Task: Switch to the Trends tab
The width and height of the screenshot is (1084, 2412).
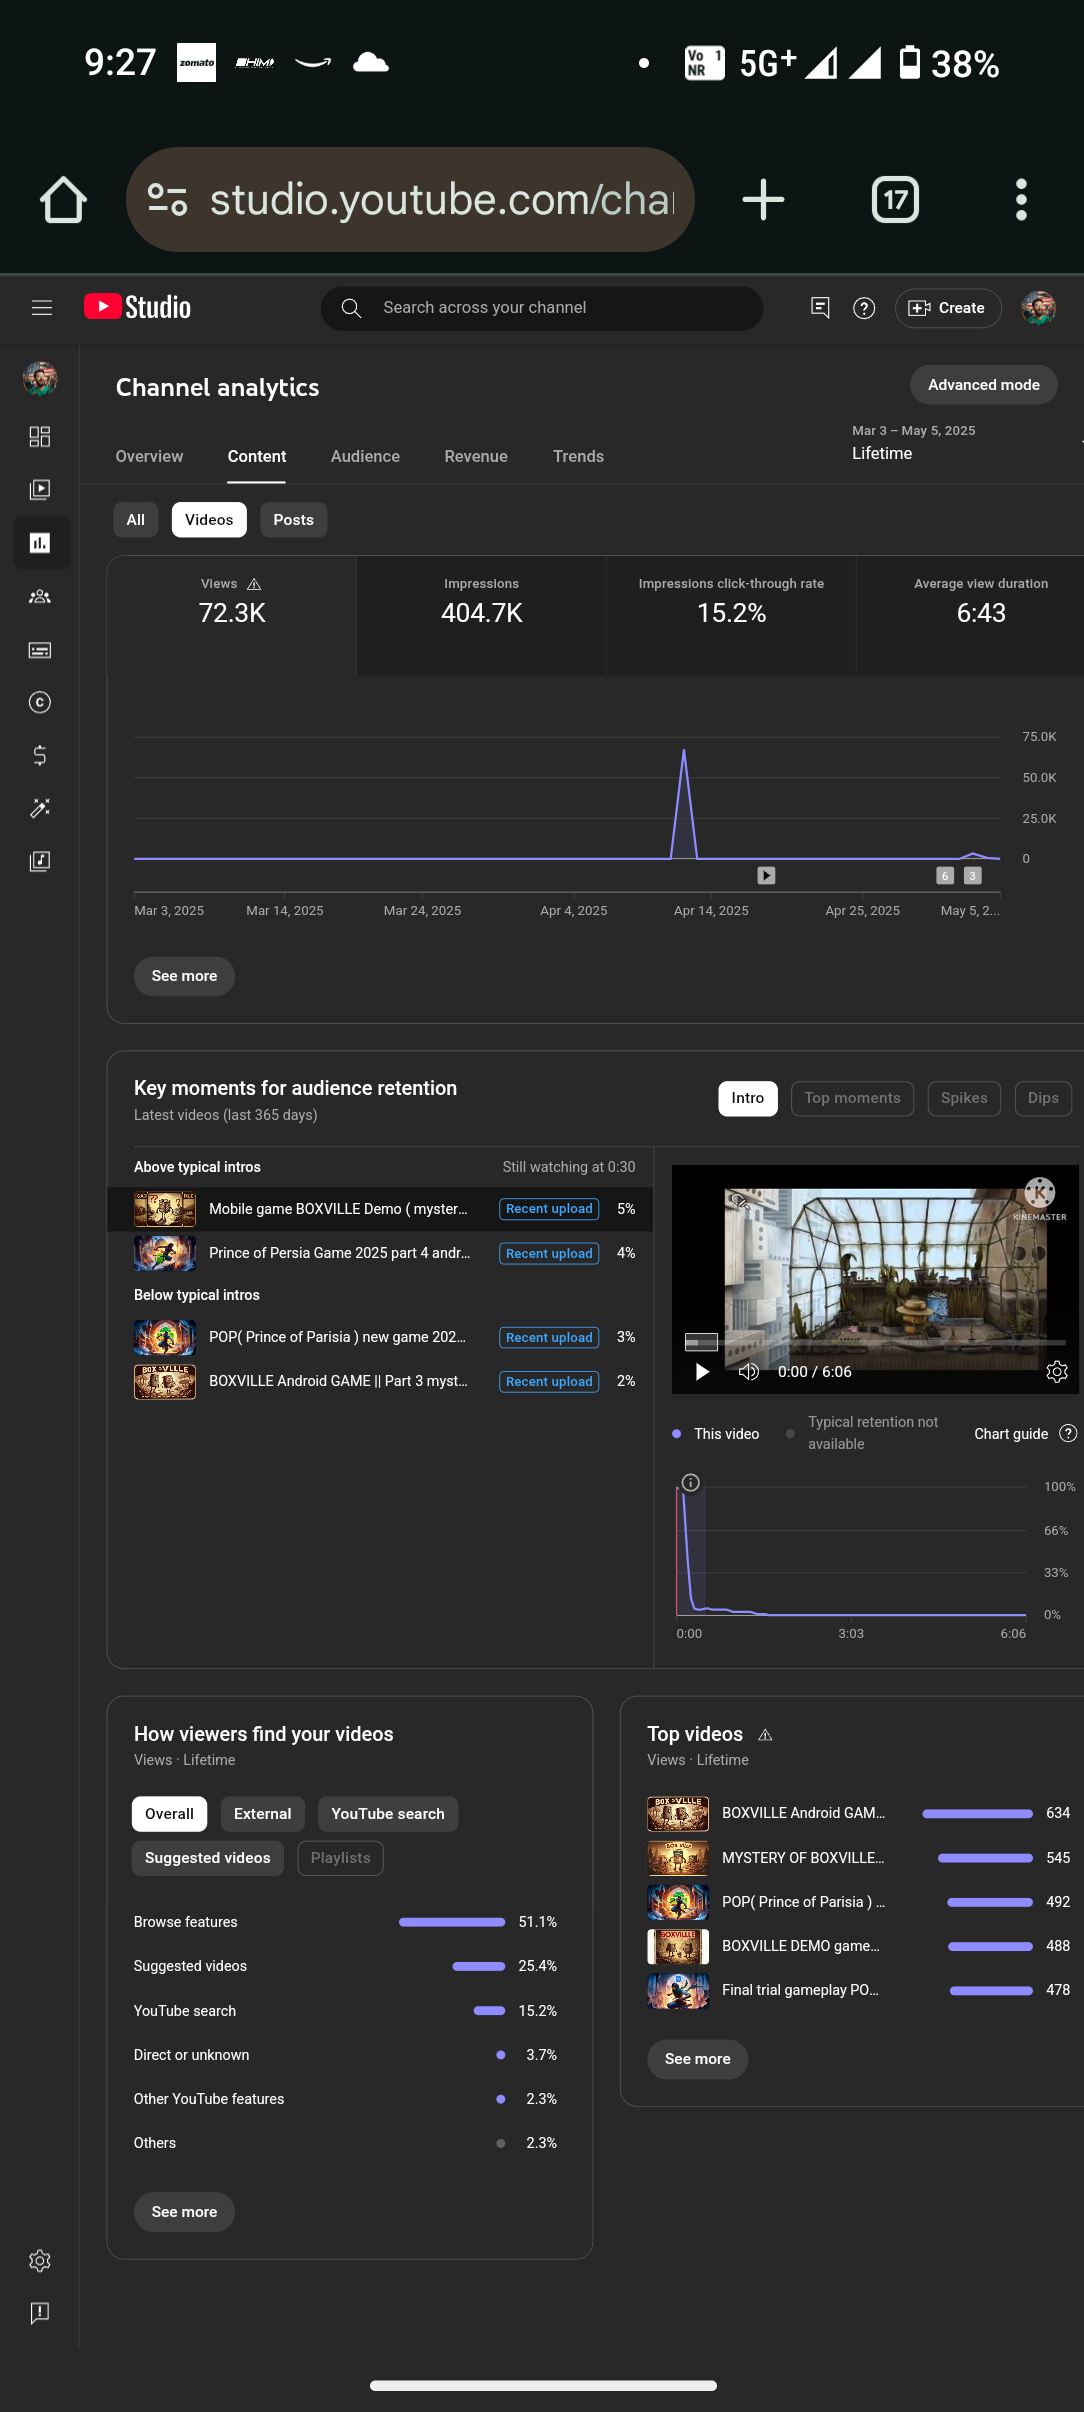Action: (x=579, y=456)
